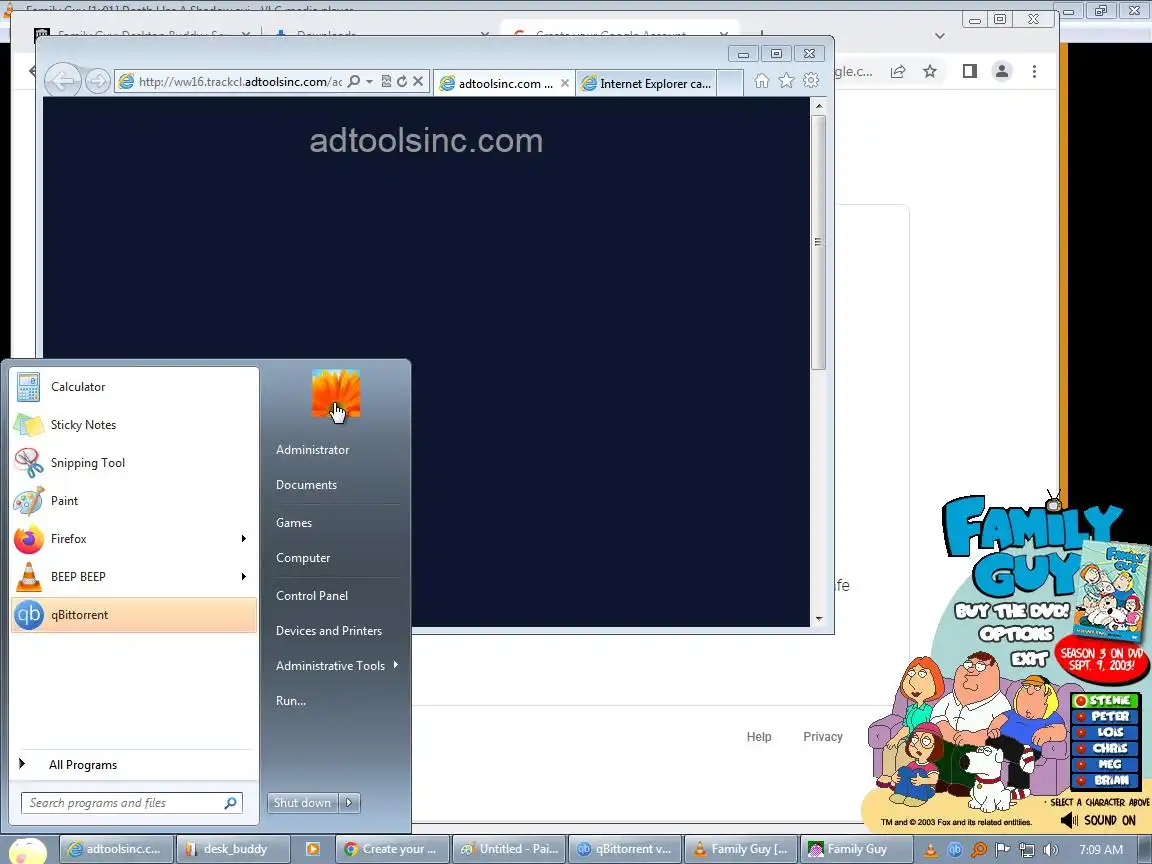Click the Privacy link on the Google page
1152x864 pixels.
point(823,737)
